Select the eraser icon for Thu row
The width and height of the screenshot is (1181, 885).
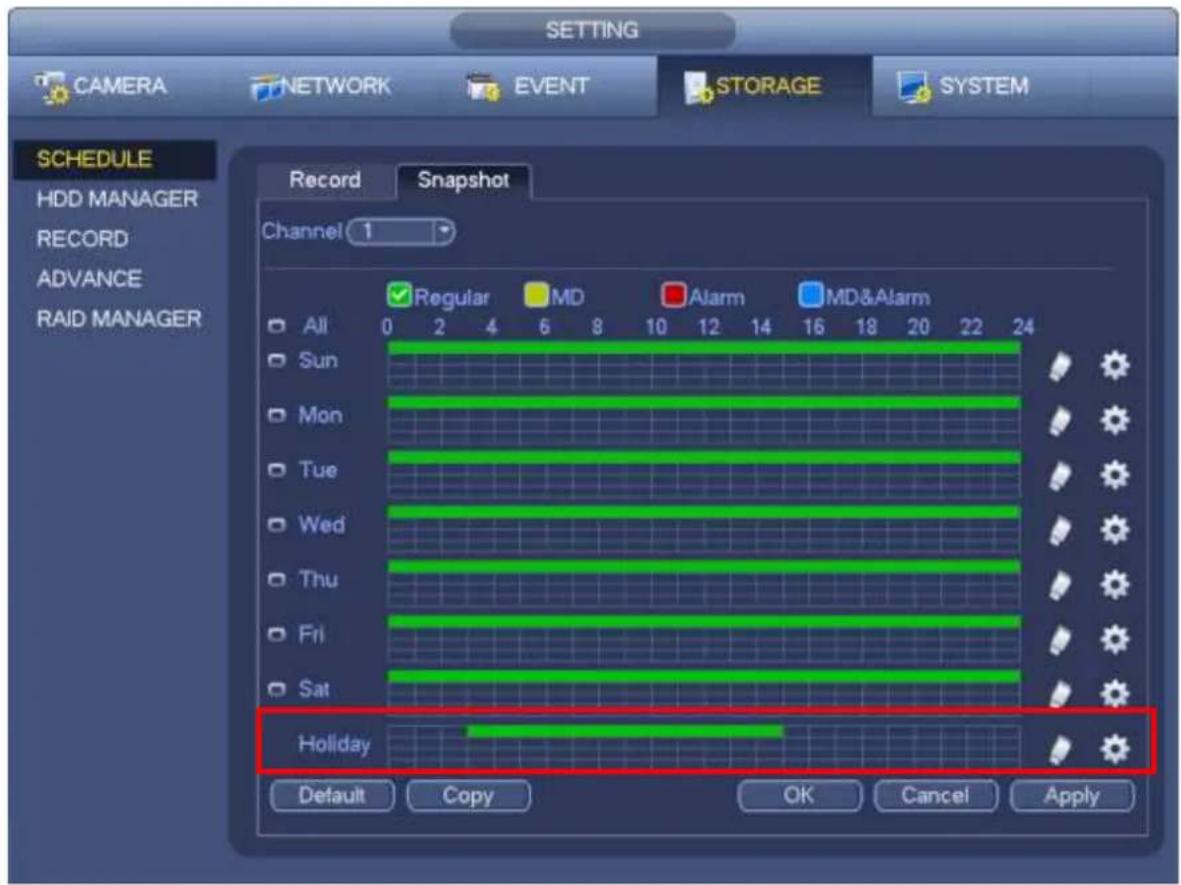click(1060, 586)
